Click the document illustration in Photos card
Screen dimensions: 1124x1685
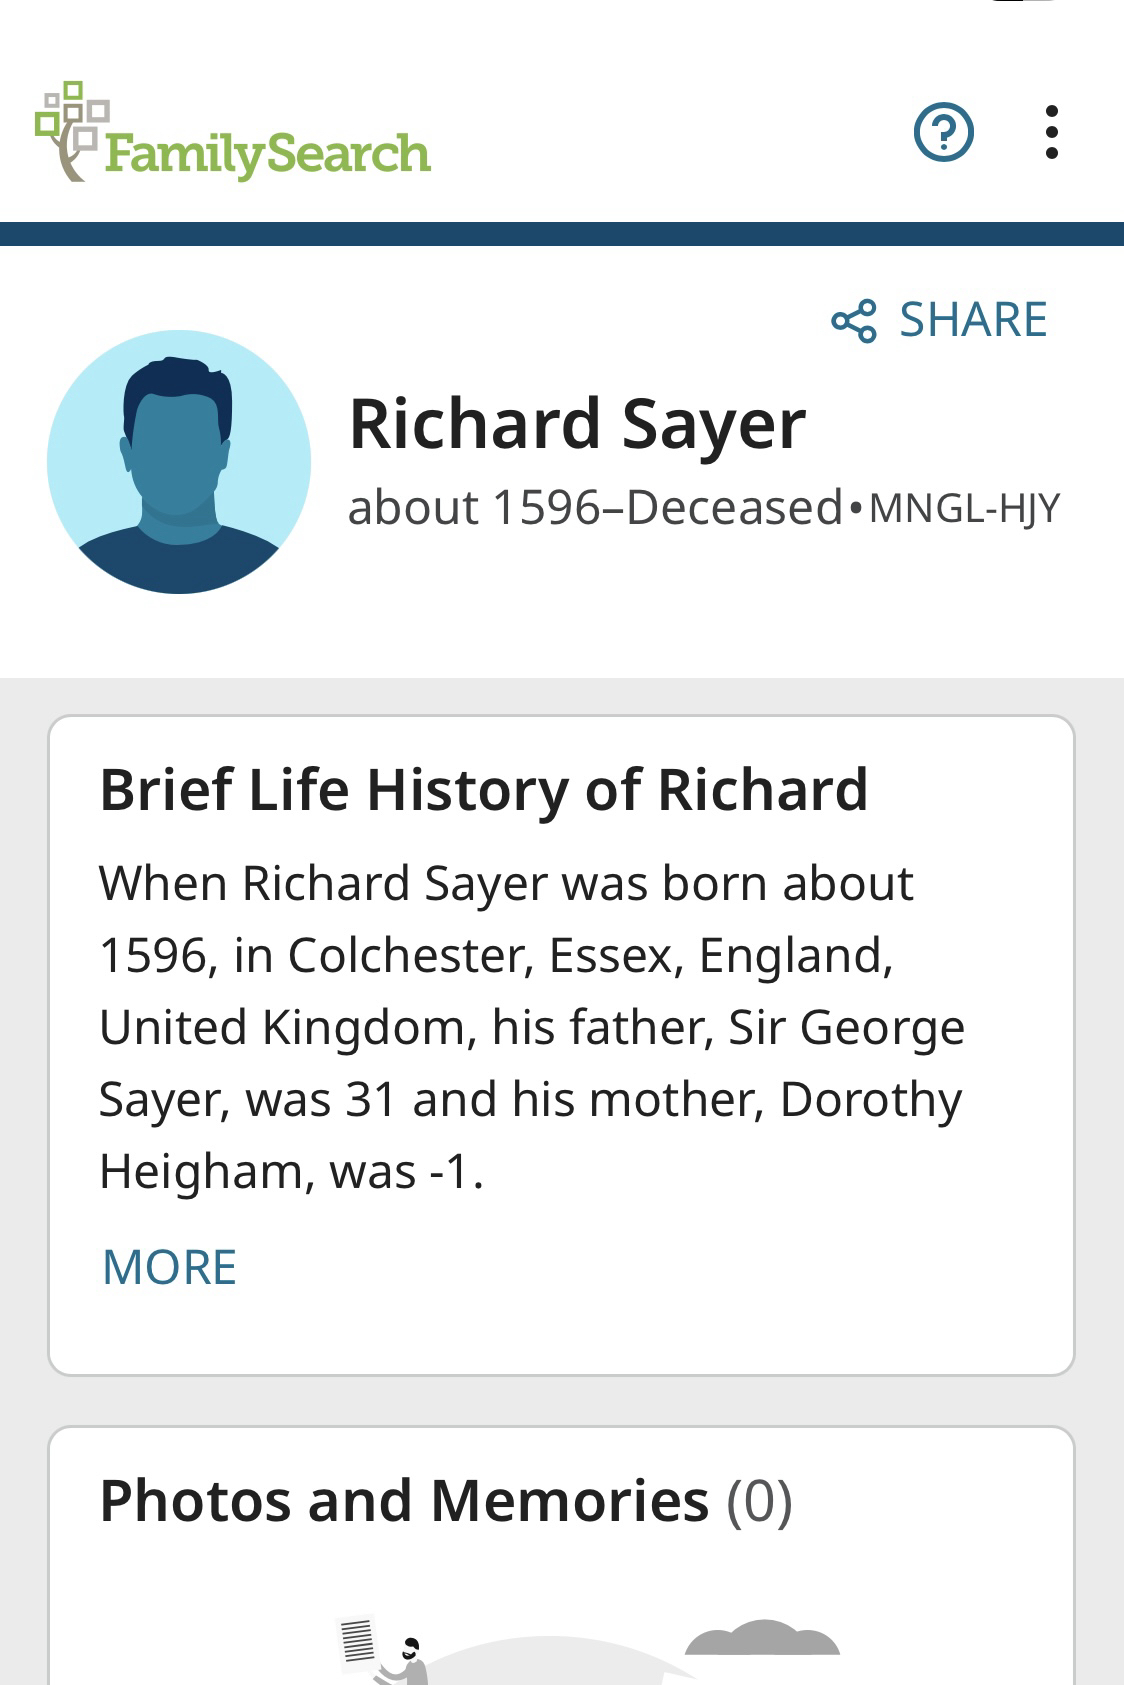358,1640
